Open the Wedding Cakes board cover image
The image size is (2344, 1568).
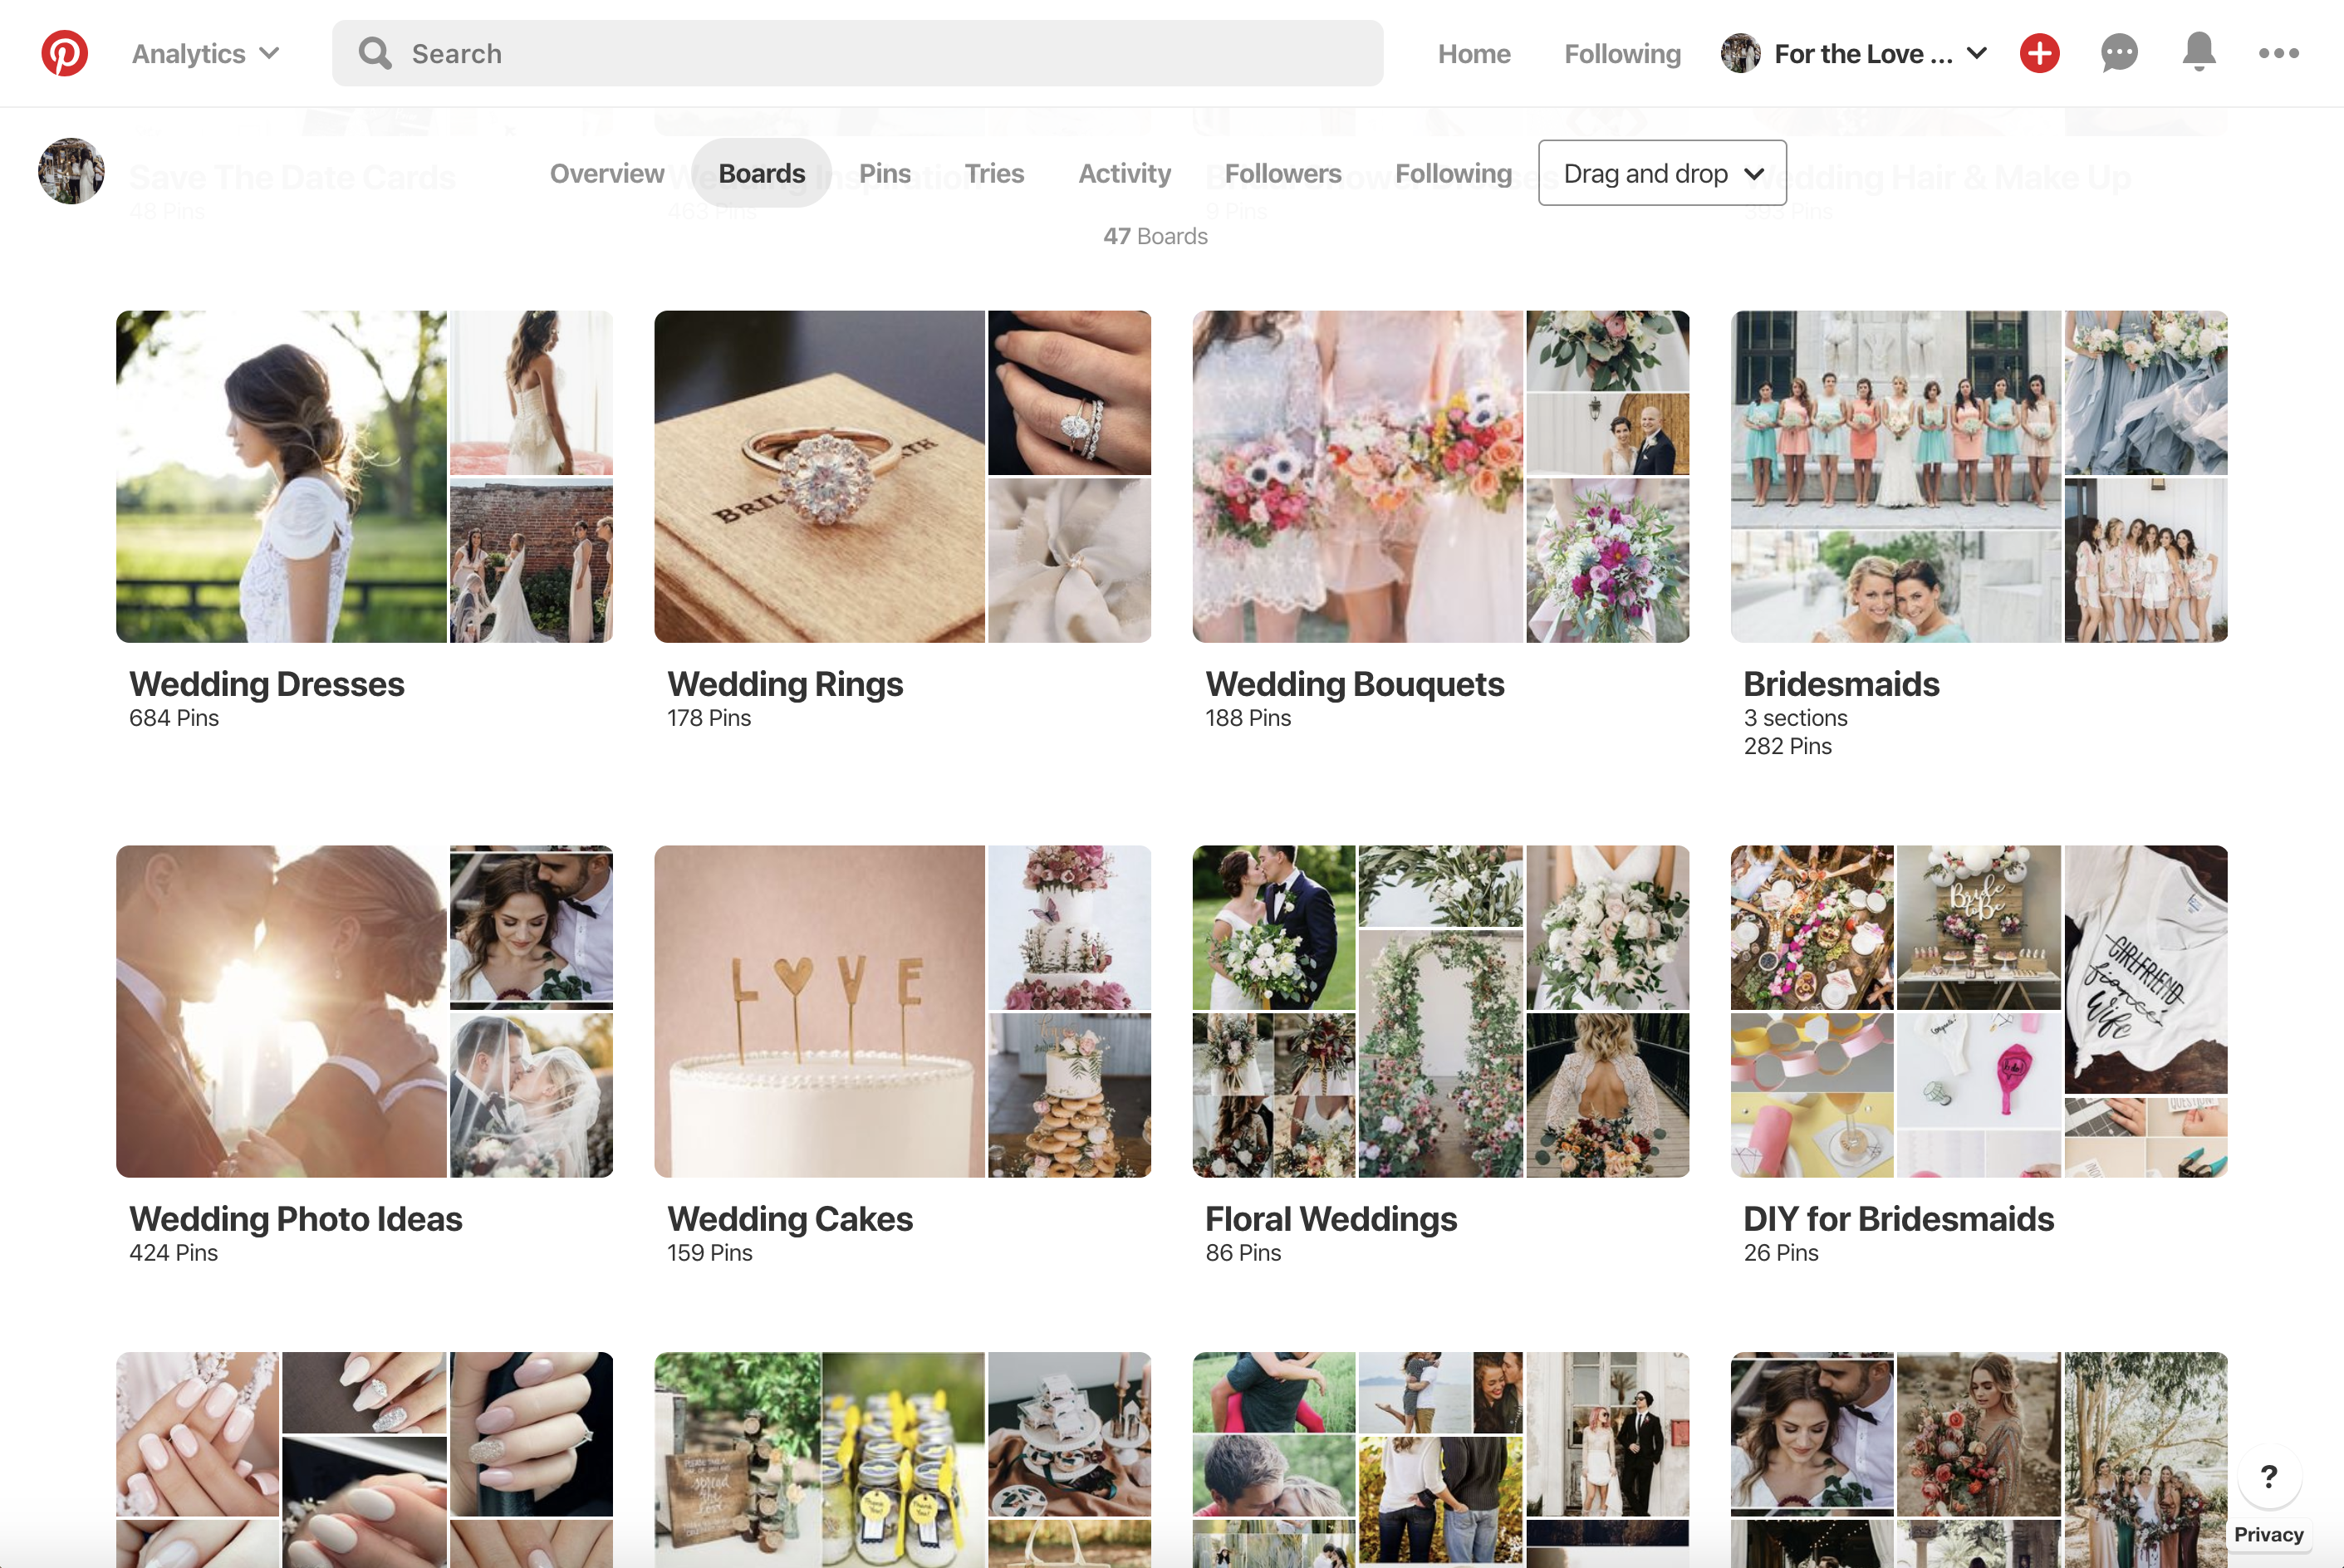902,1011
